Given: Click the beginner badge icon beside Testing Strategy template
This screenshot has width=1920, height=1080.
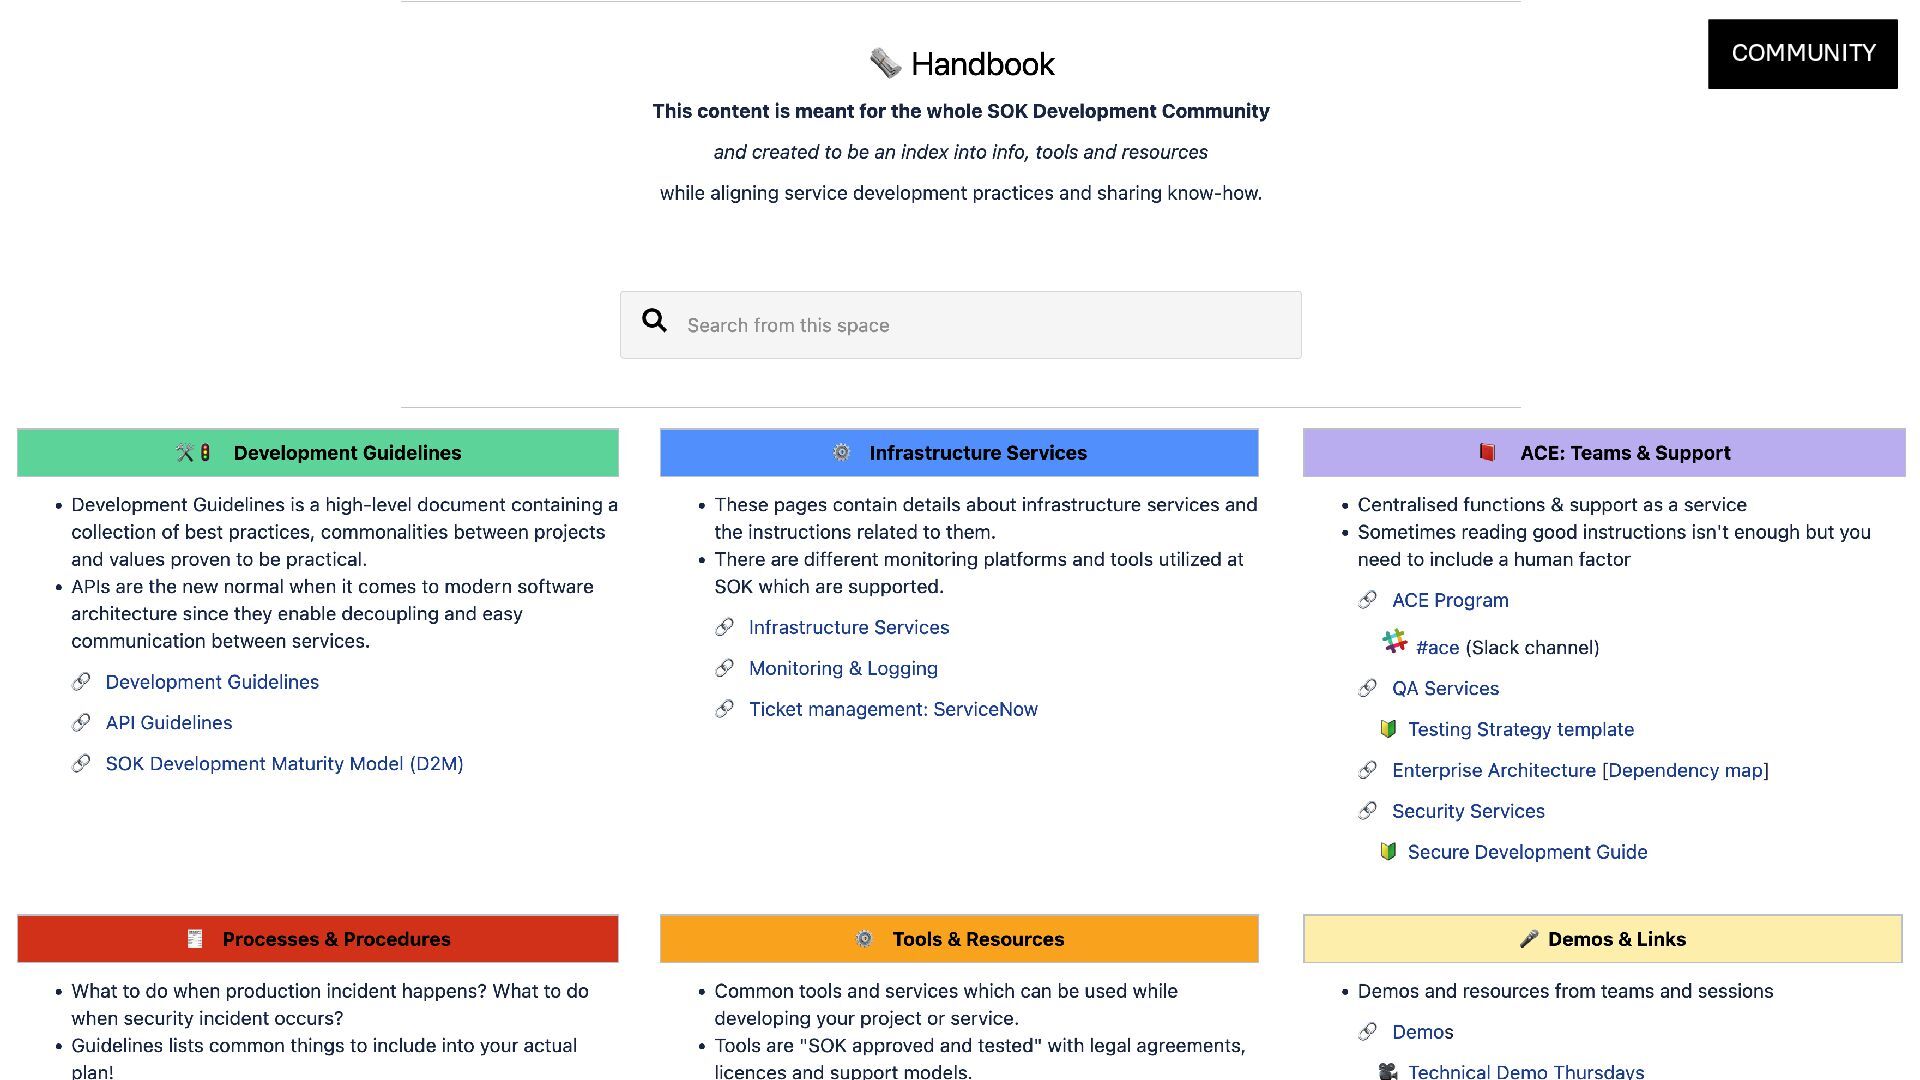Looking at the screenshot, I should pos(1388,729).
